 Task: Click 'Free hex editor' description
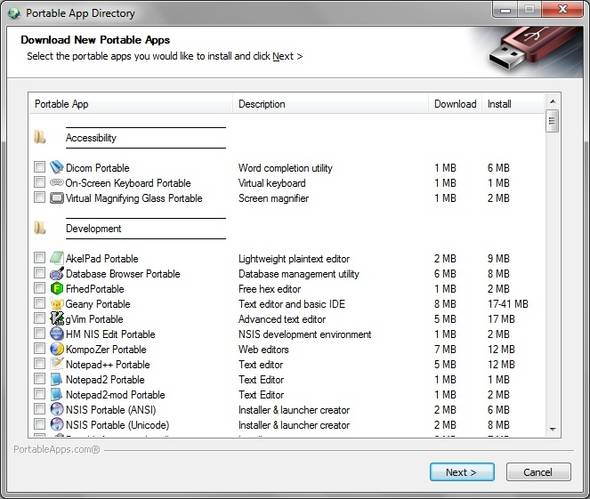[269, 289]
